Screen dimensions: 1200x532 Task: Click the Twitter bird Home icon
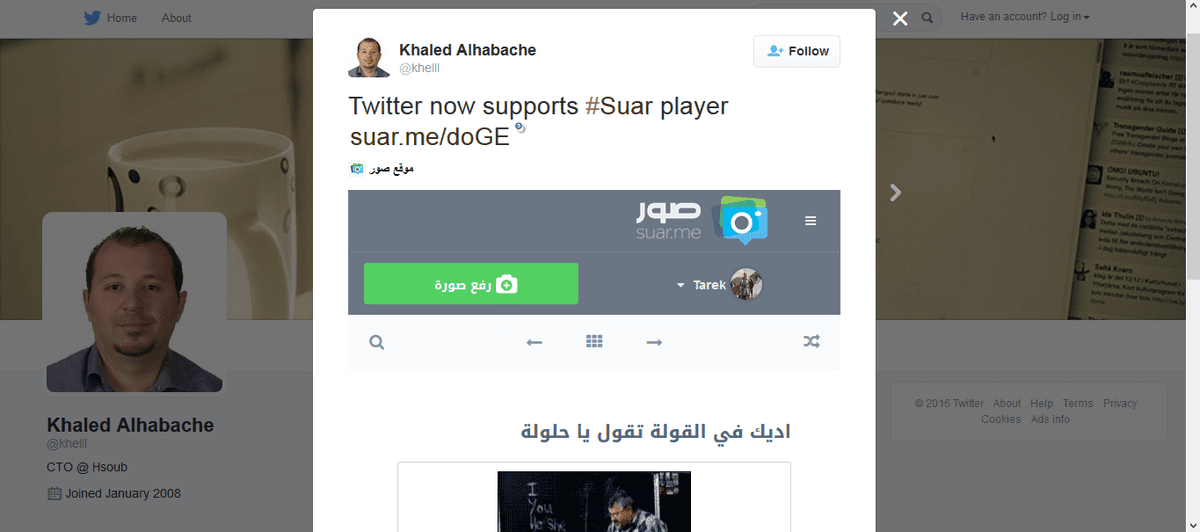(92, 17)
